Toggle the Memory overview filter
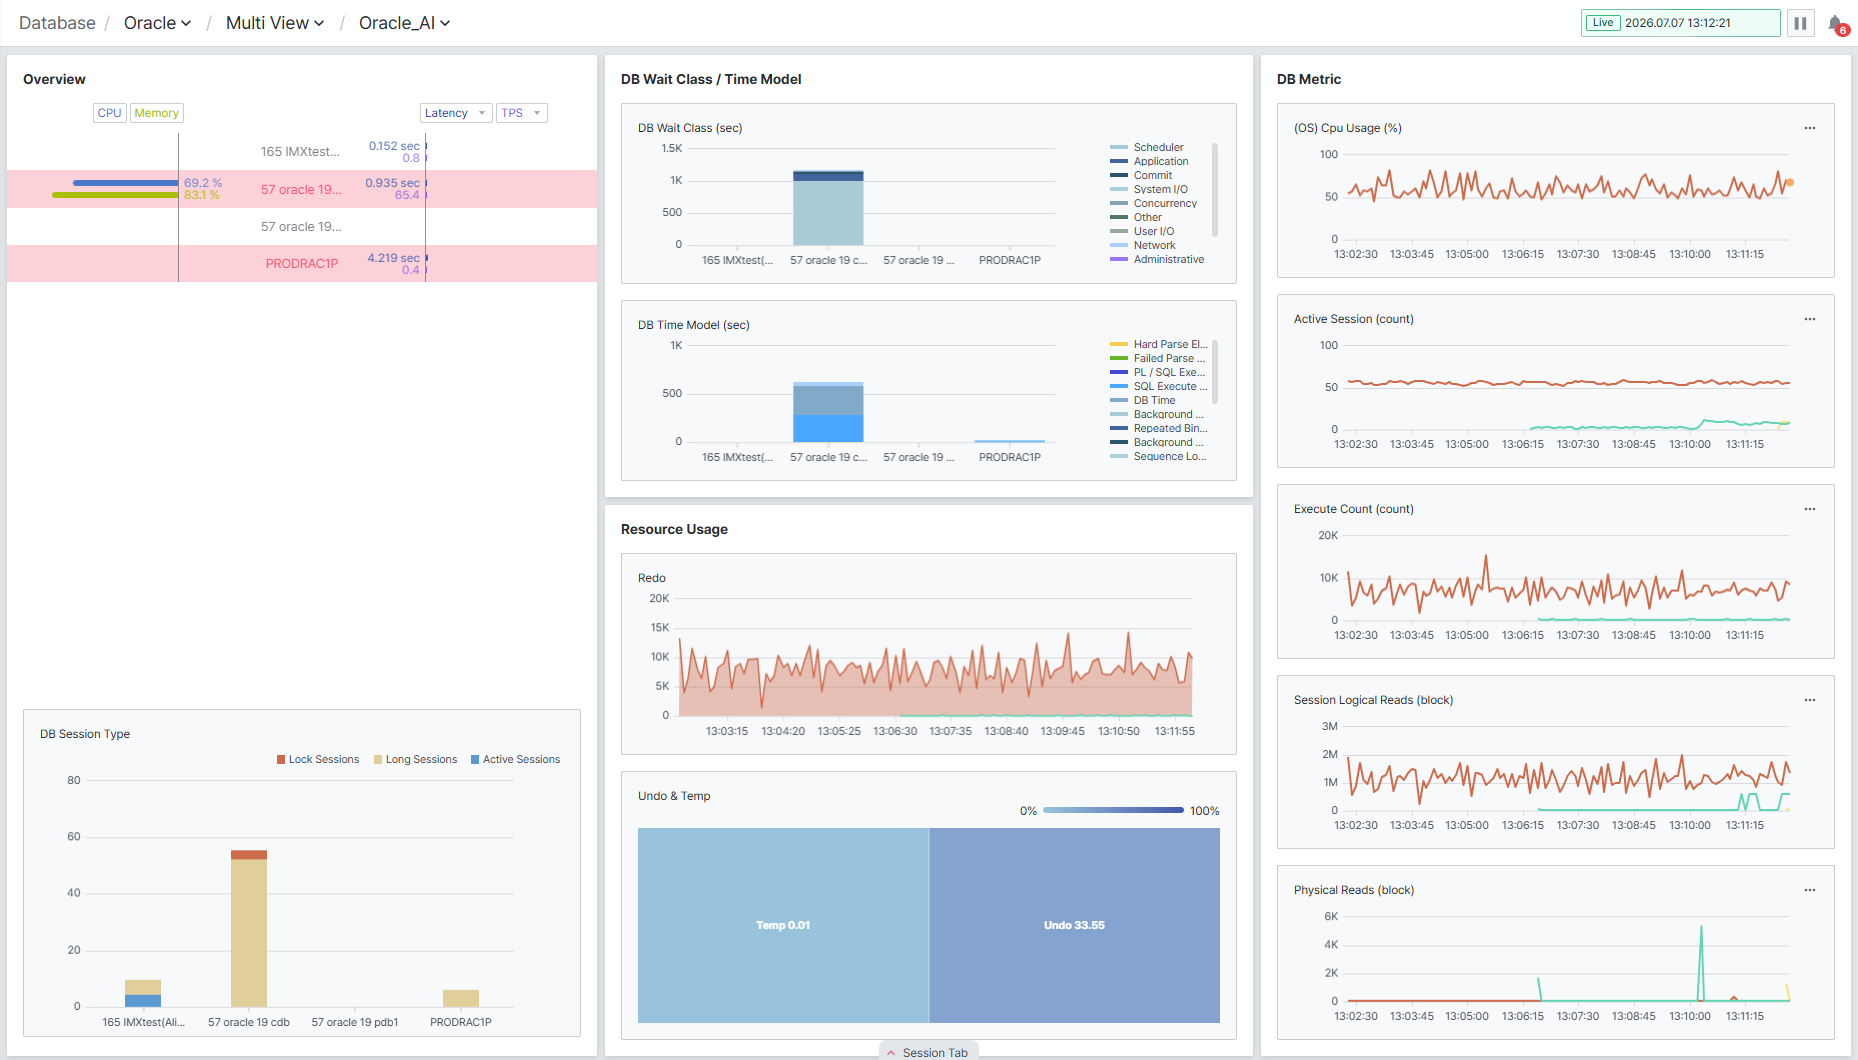Screen dimensions: 1858x1060 pos(156,113)
